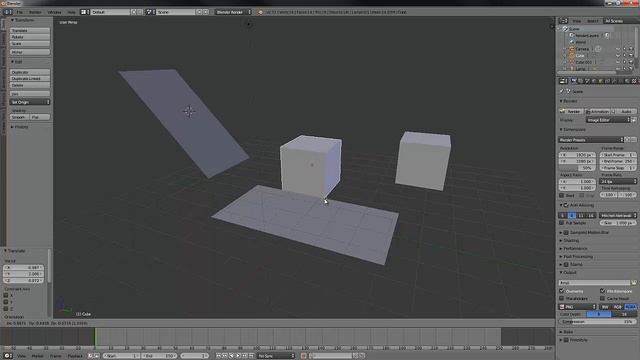Click the Scene name field in header
Image resolution: width=640 pixels, height=360 pixels.
click(176, 12)
